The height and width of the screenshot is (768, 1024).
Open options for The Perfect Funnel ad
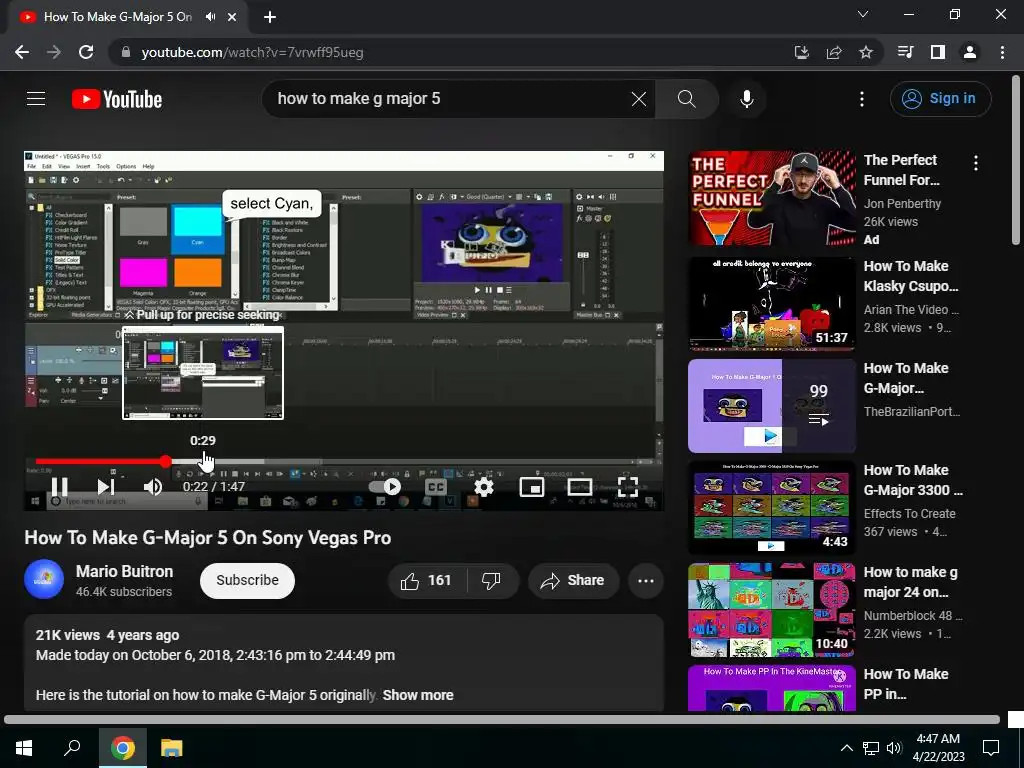pos(976,163)
